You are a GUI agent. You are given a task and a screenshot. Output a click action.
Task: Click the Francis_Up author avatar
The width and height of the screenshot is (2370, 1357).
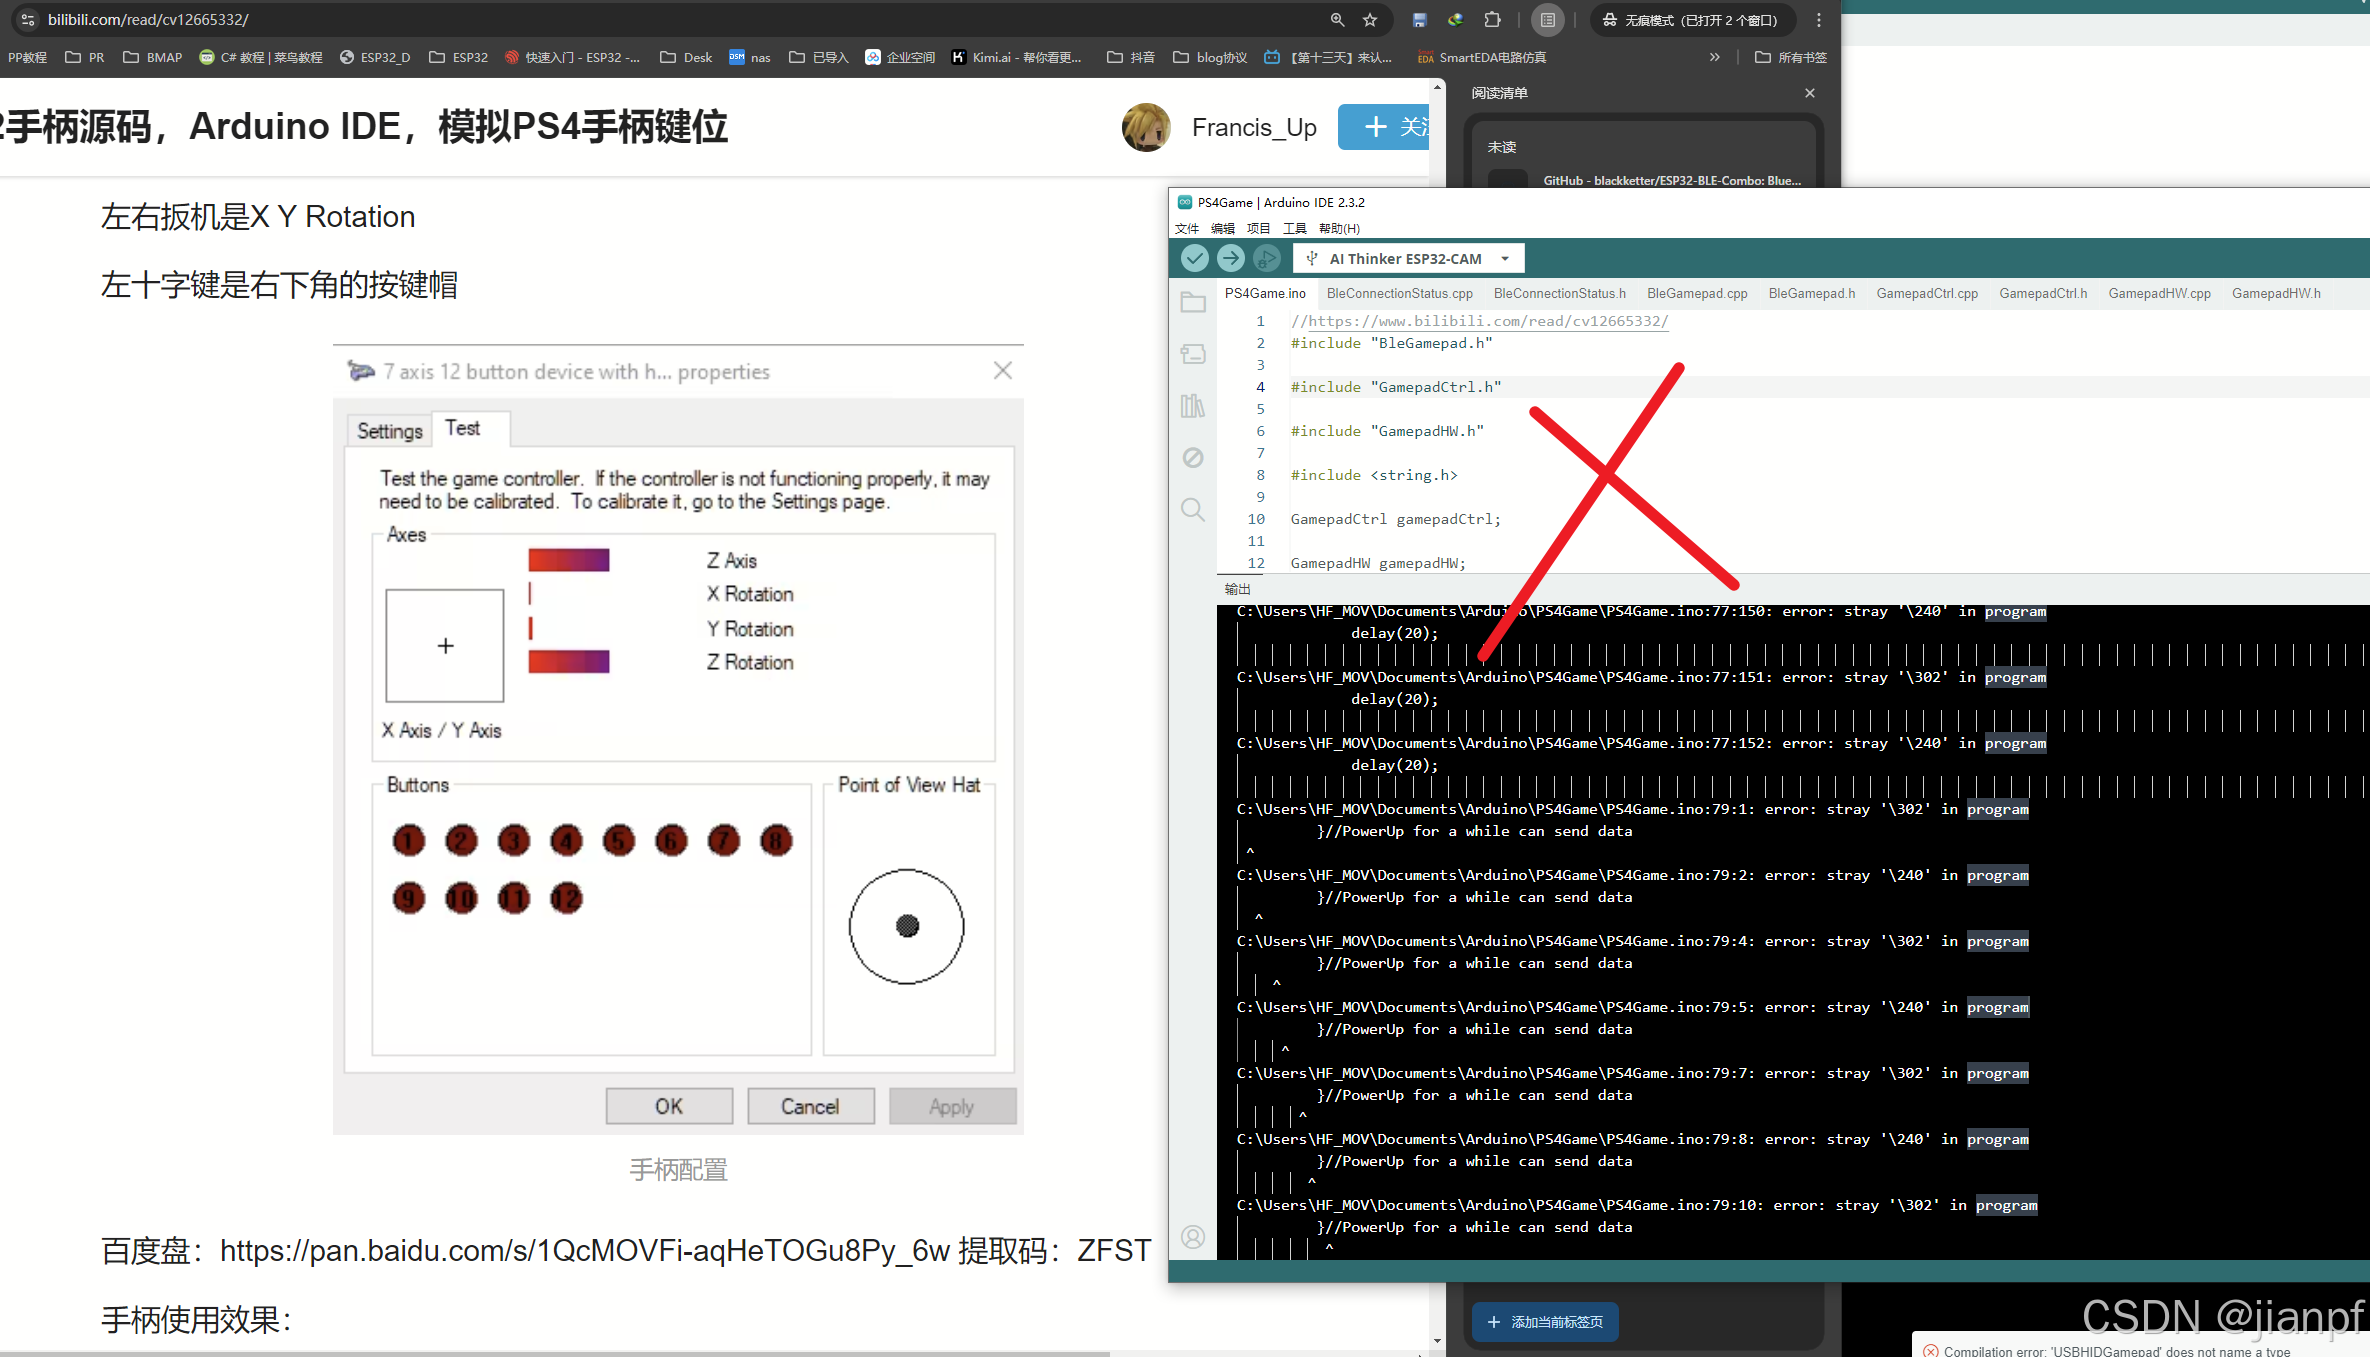click(x=1146, y=128)
